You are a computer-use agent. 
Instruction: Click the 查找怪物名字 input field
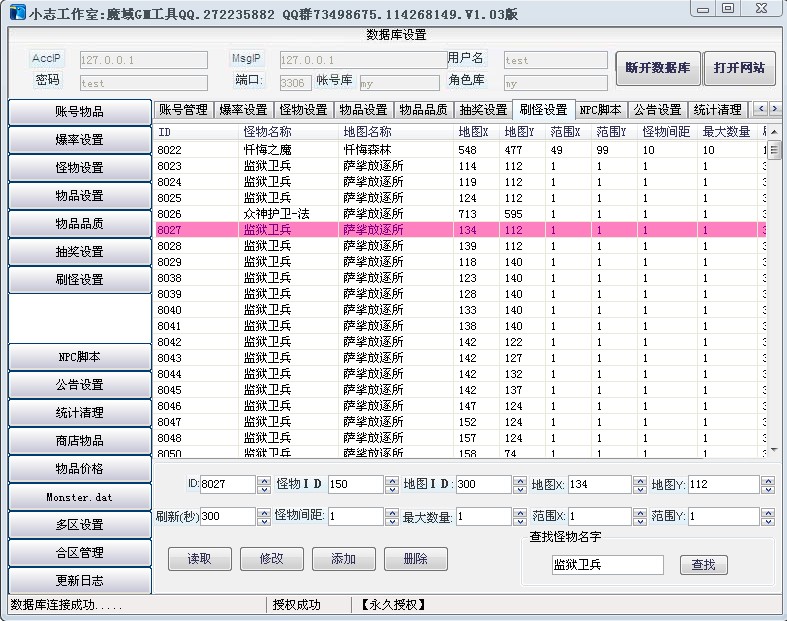tap(607, 565)
